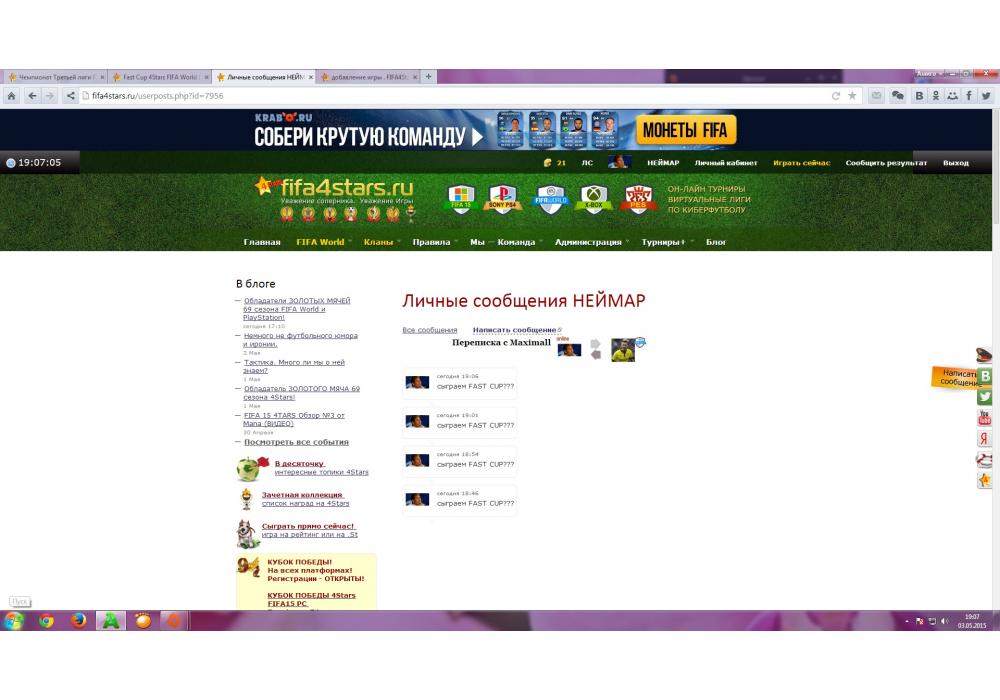Image resolution: width=1000 pixels, height=700 pixels.
Task: Expand the Кланы navigation menu
Action: (379, 242)
